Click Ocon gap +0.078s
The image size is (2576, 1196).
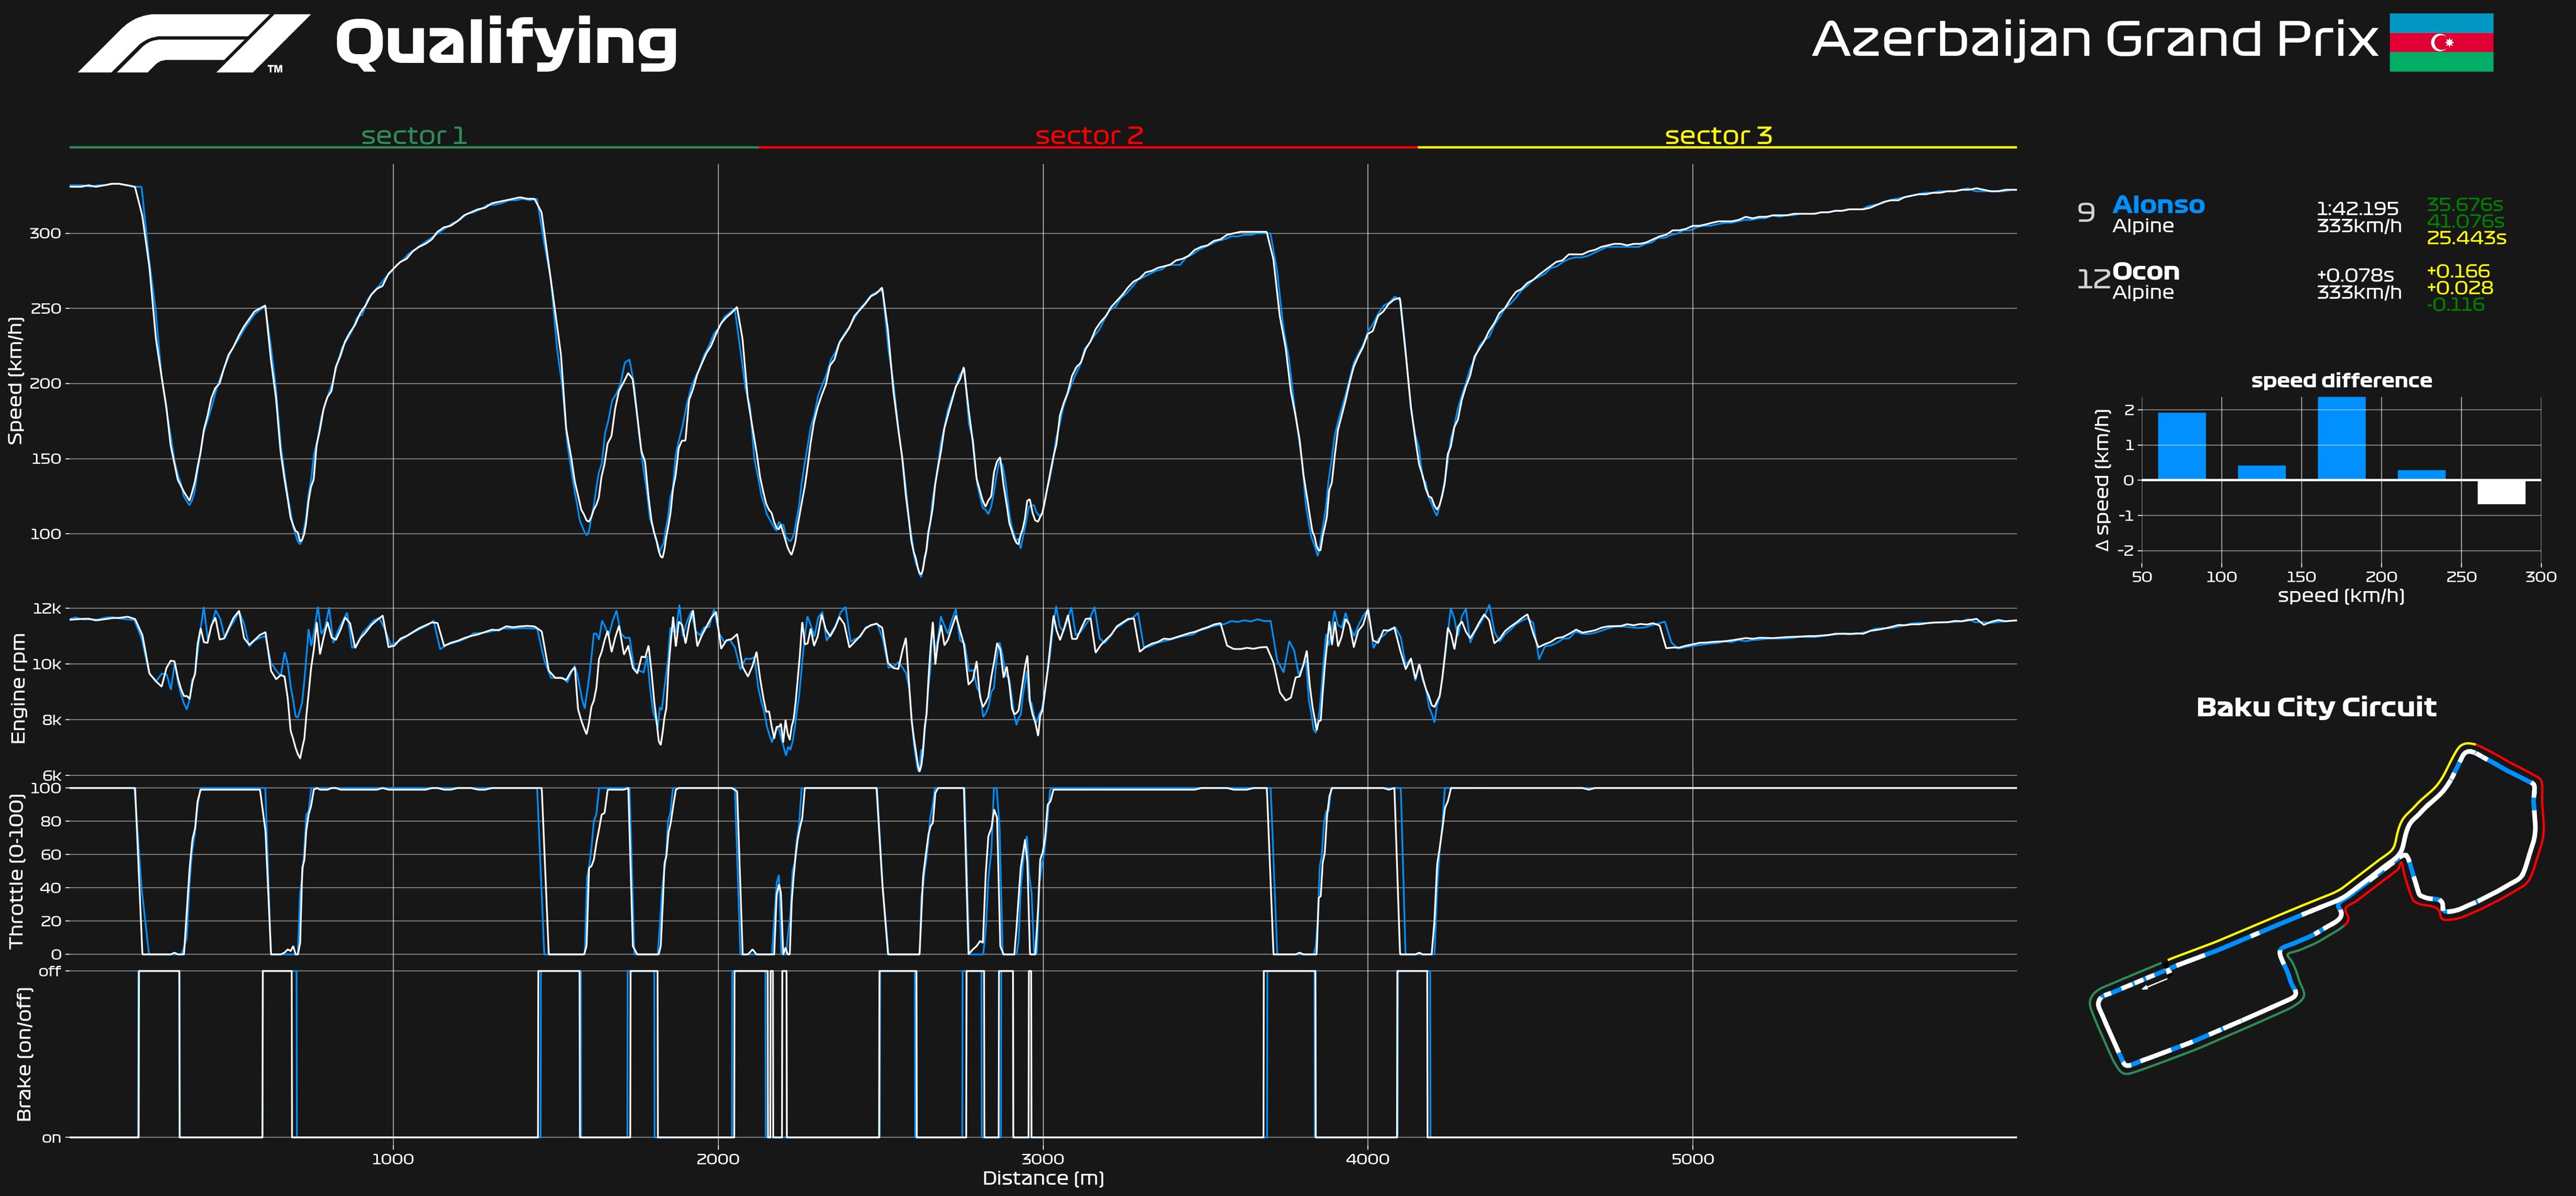2355,275
